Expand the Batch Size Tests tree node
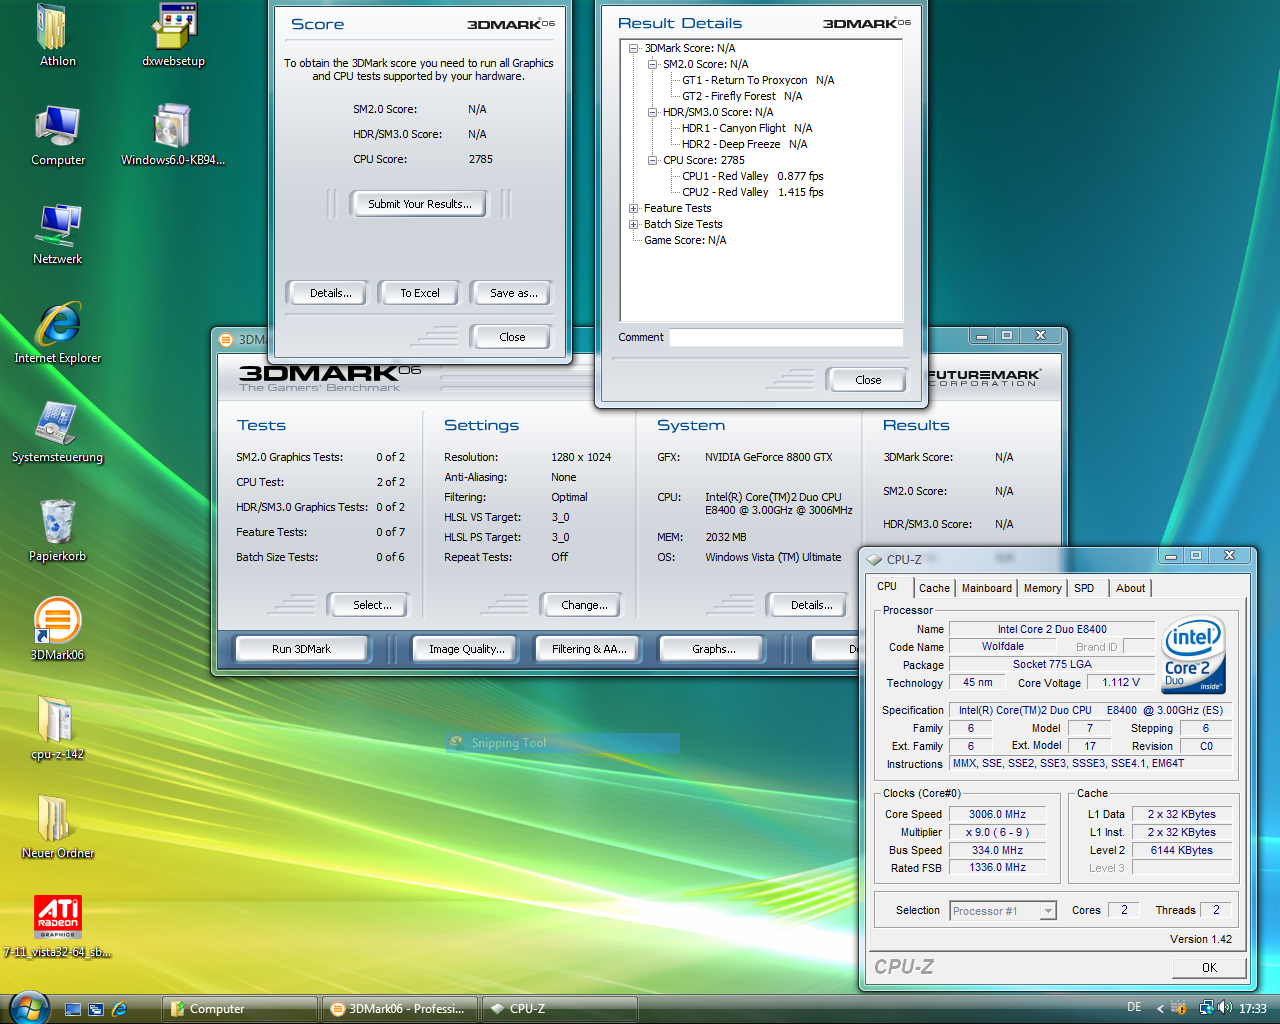The image size is (1280, 1024). pos(633,224)
